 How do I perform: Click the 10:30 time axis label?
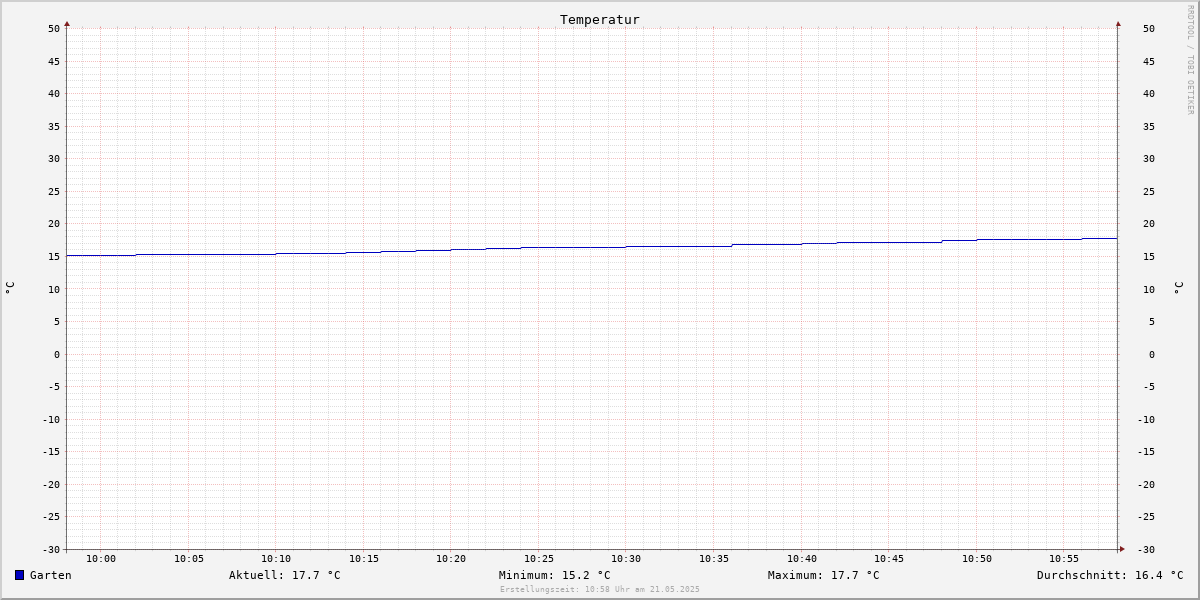point(626,559)
